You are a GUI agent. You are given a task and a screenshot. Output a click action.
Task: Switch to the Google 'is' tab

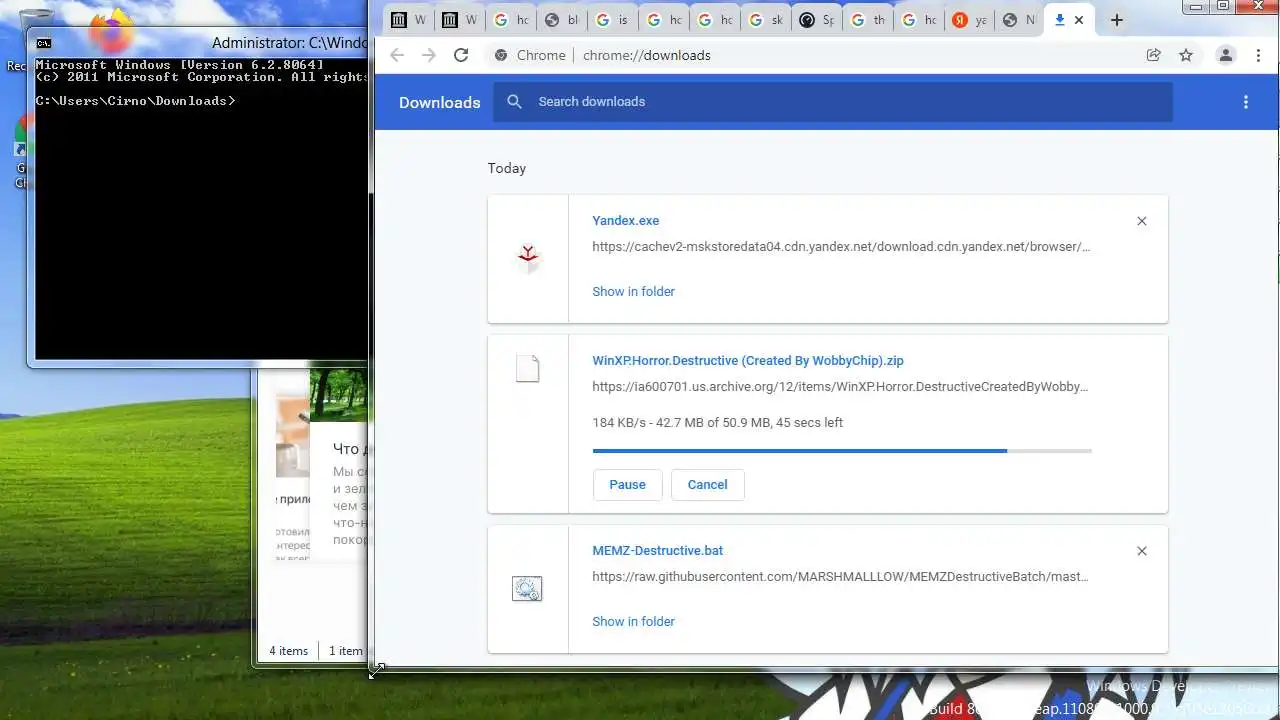click(612, 20)
